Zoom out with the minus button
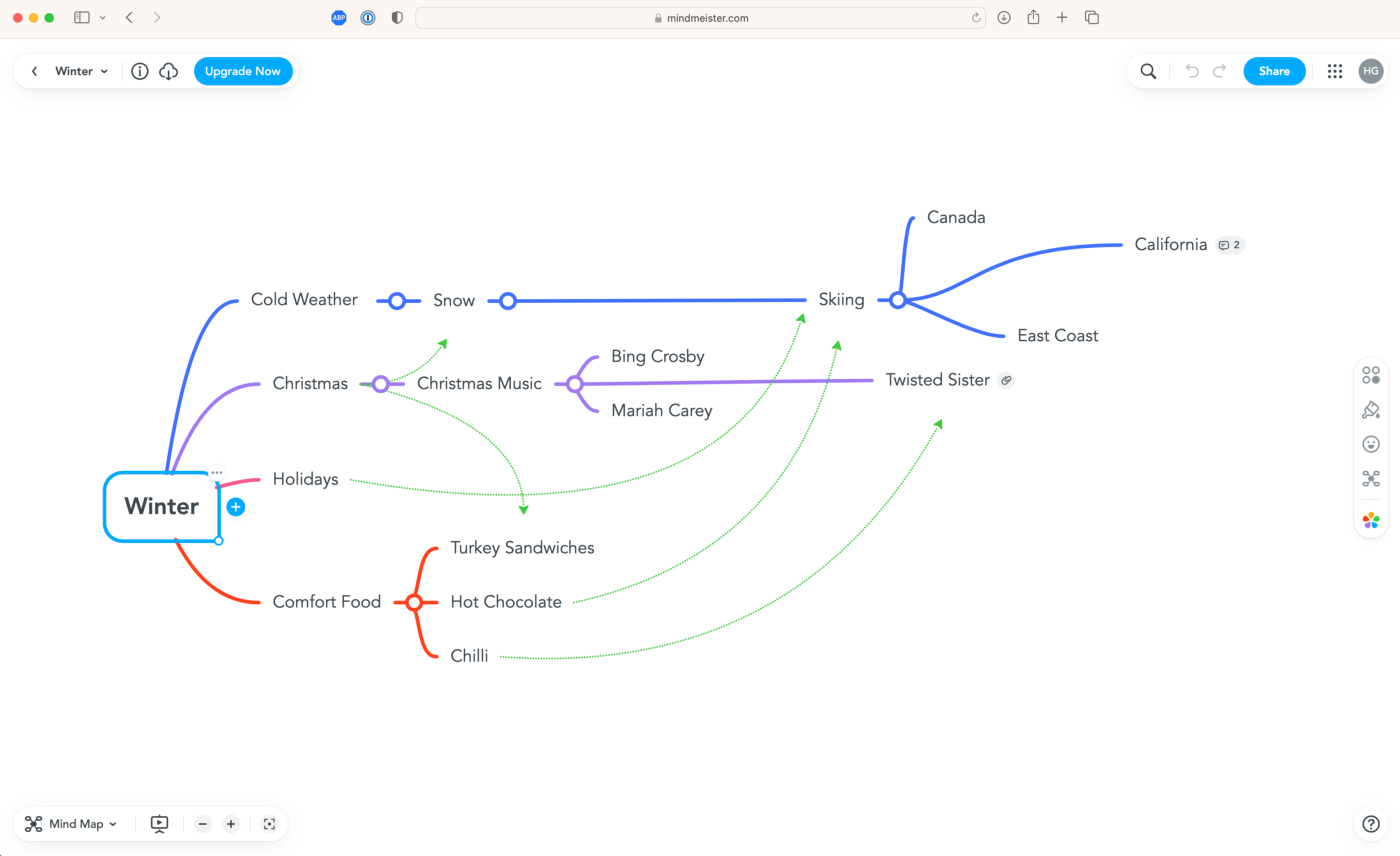This screenshot has height=856, width=1400. (203, 824)
